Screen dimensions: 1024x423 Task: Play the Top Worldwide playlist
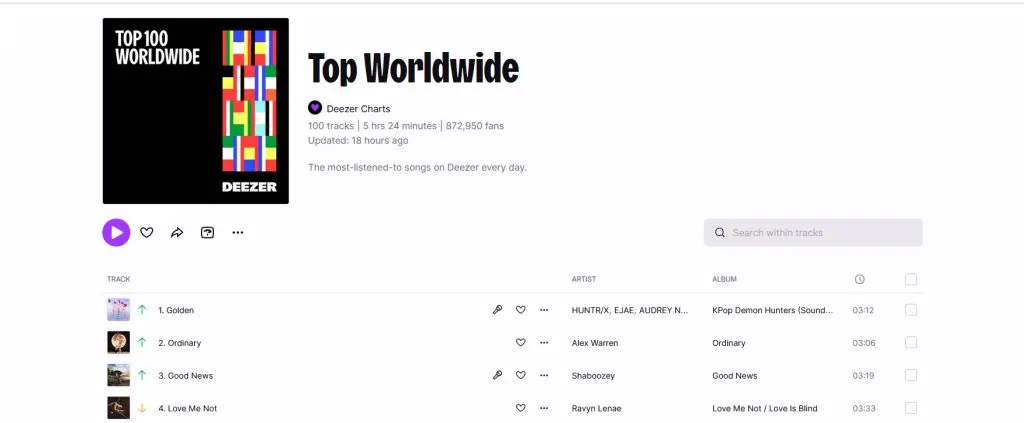coord(116,232)
